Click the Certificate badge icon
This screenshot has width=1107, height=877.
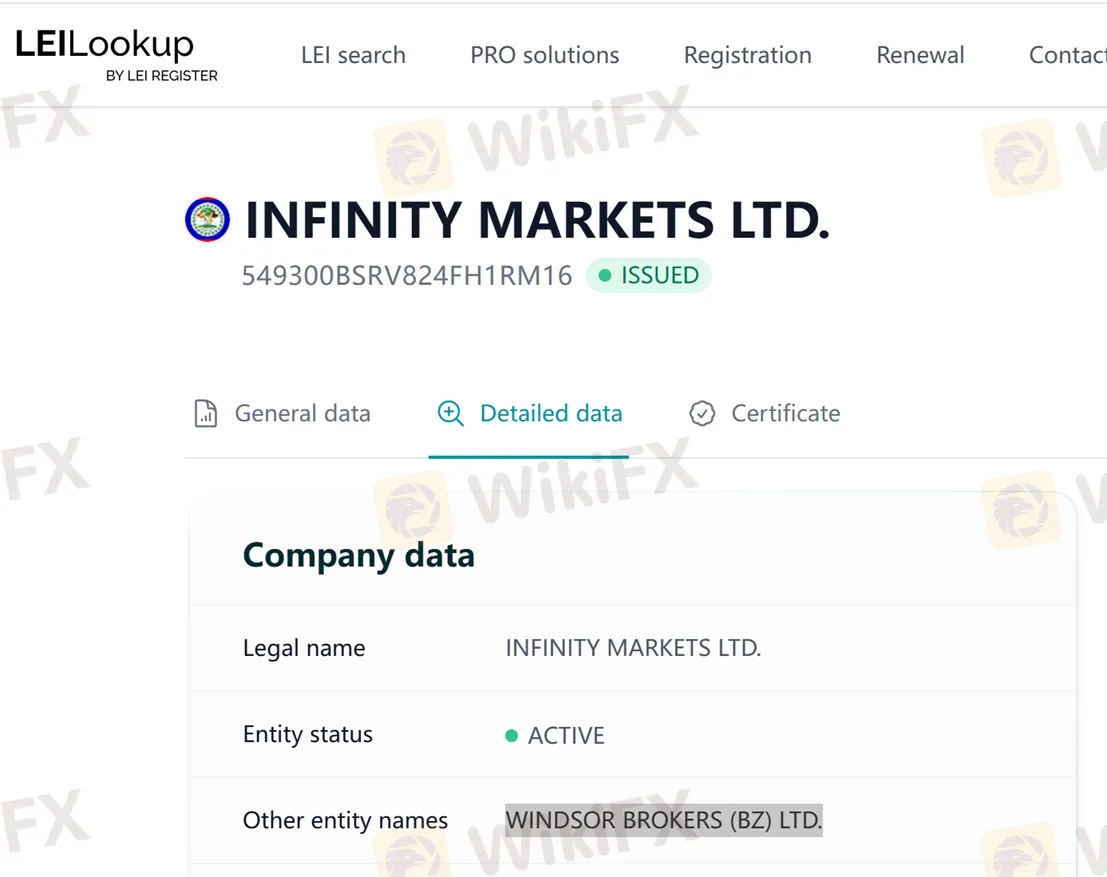click(x=702, y=414)
